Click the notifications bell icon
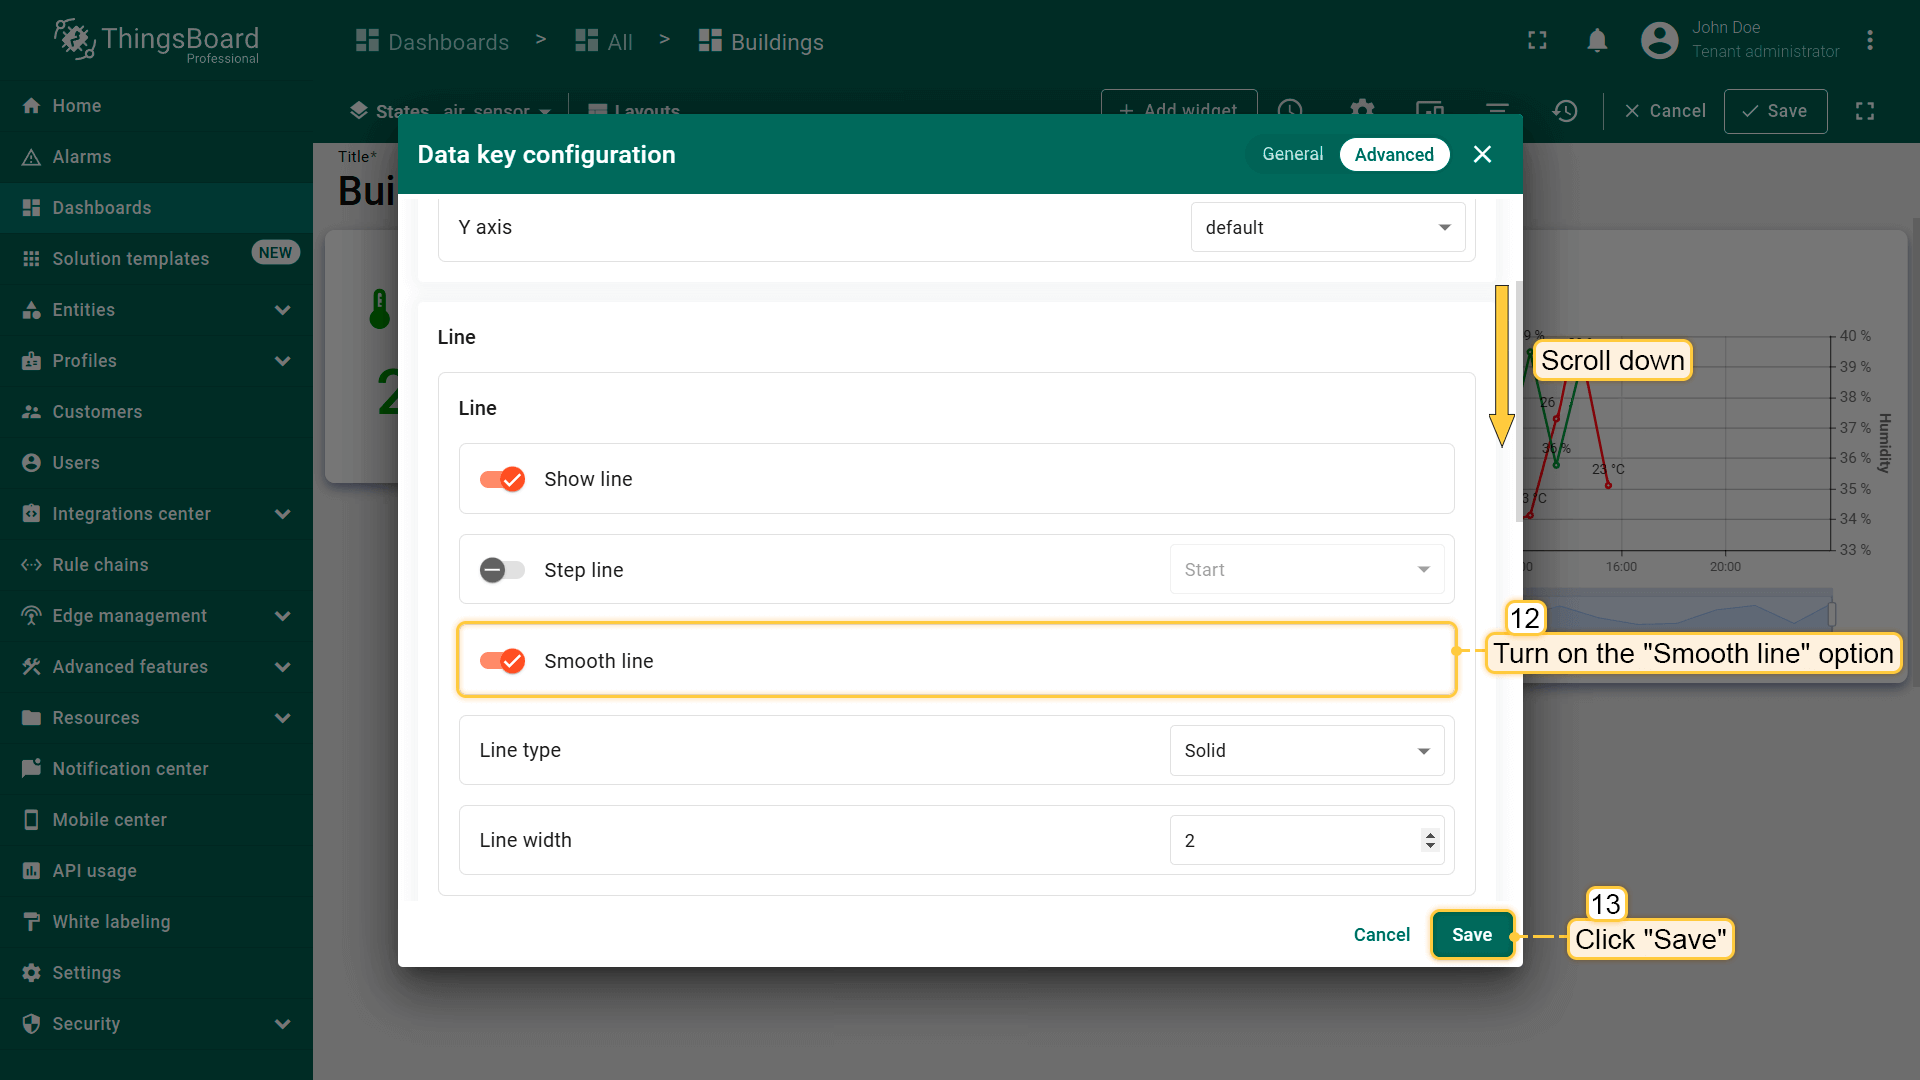 (1597, 41)
